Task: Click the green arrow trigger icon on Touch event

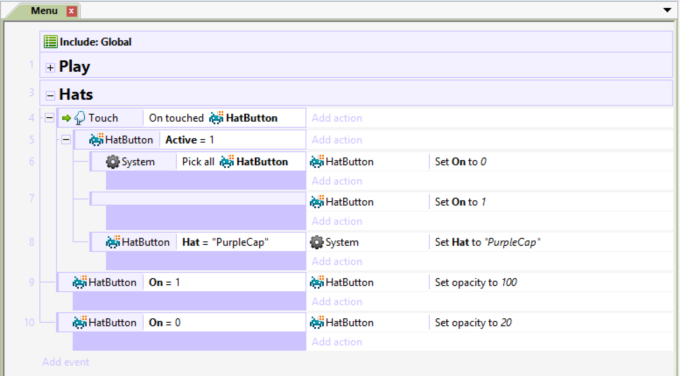Action: 66,118
